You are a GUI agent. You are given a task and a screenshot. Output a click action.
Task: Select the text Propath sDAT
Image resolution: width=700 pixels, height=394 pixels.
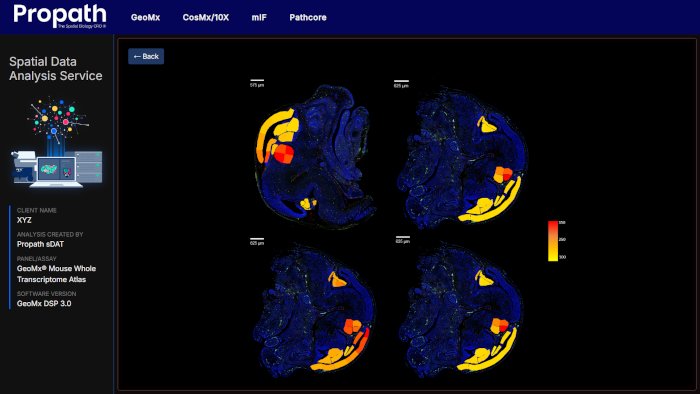[x=40, y=244]
